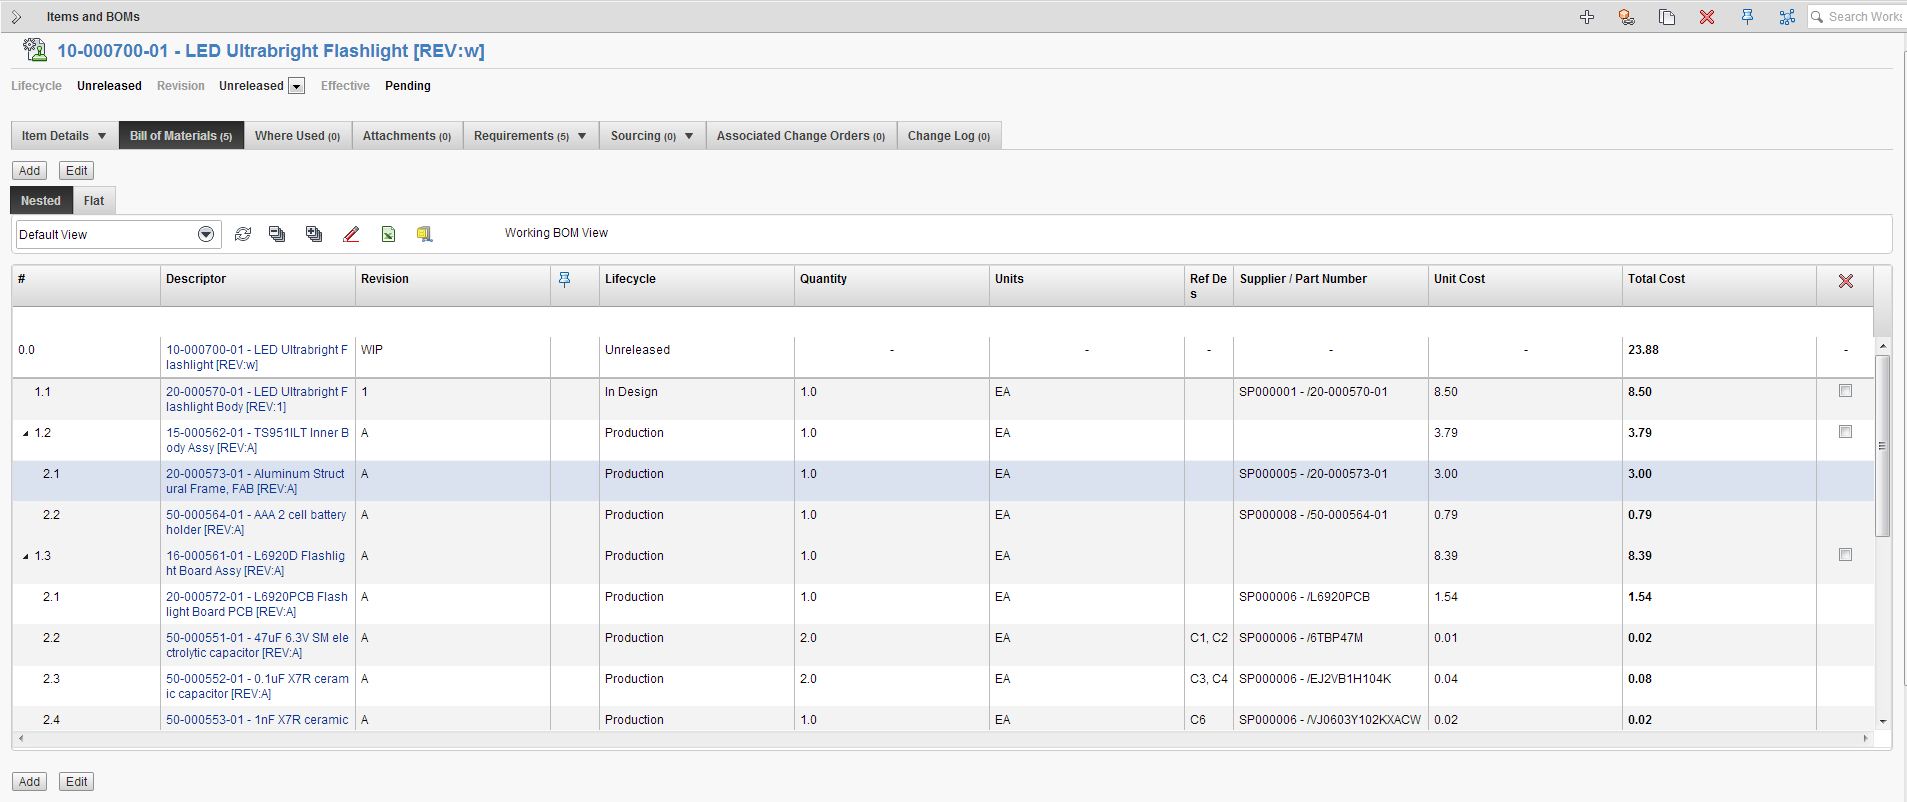Open 15-000562-01 TS951ILT Inner Body Assy link

(x=257, y=440)
